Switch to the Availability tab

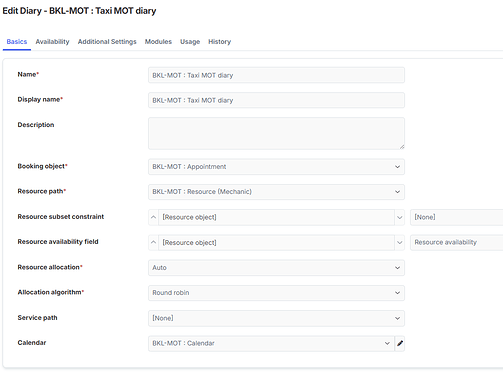coord(52,42)
